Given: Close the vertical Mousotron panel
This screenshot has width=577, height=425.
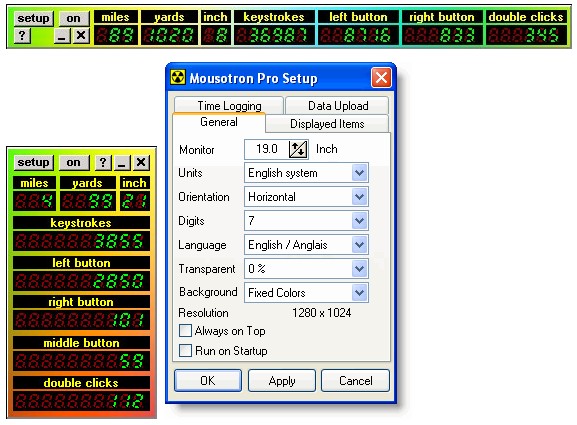Looking at the screenshot, I should (141, 163).
